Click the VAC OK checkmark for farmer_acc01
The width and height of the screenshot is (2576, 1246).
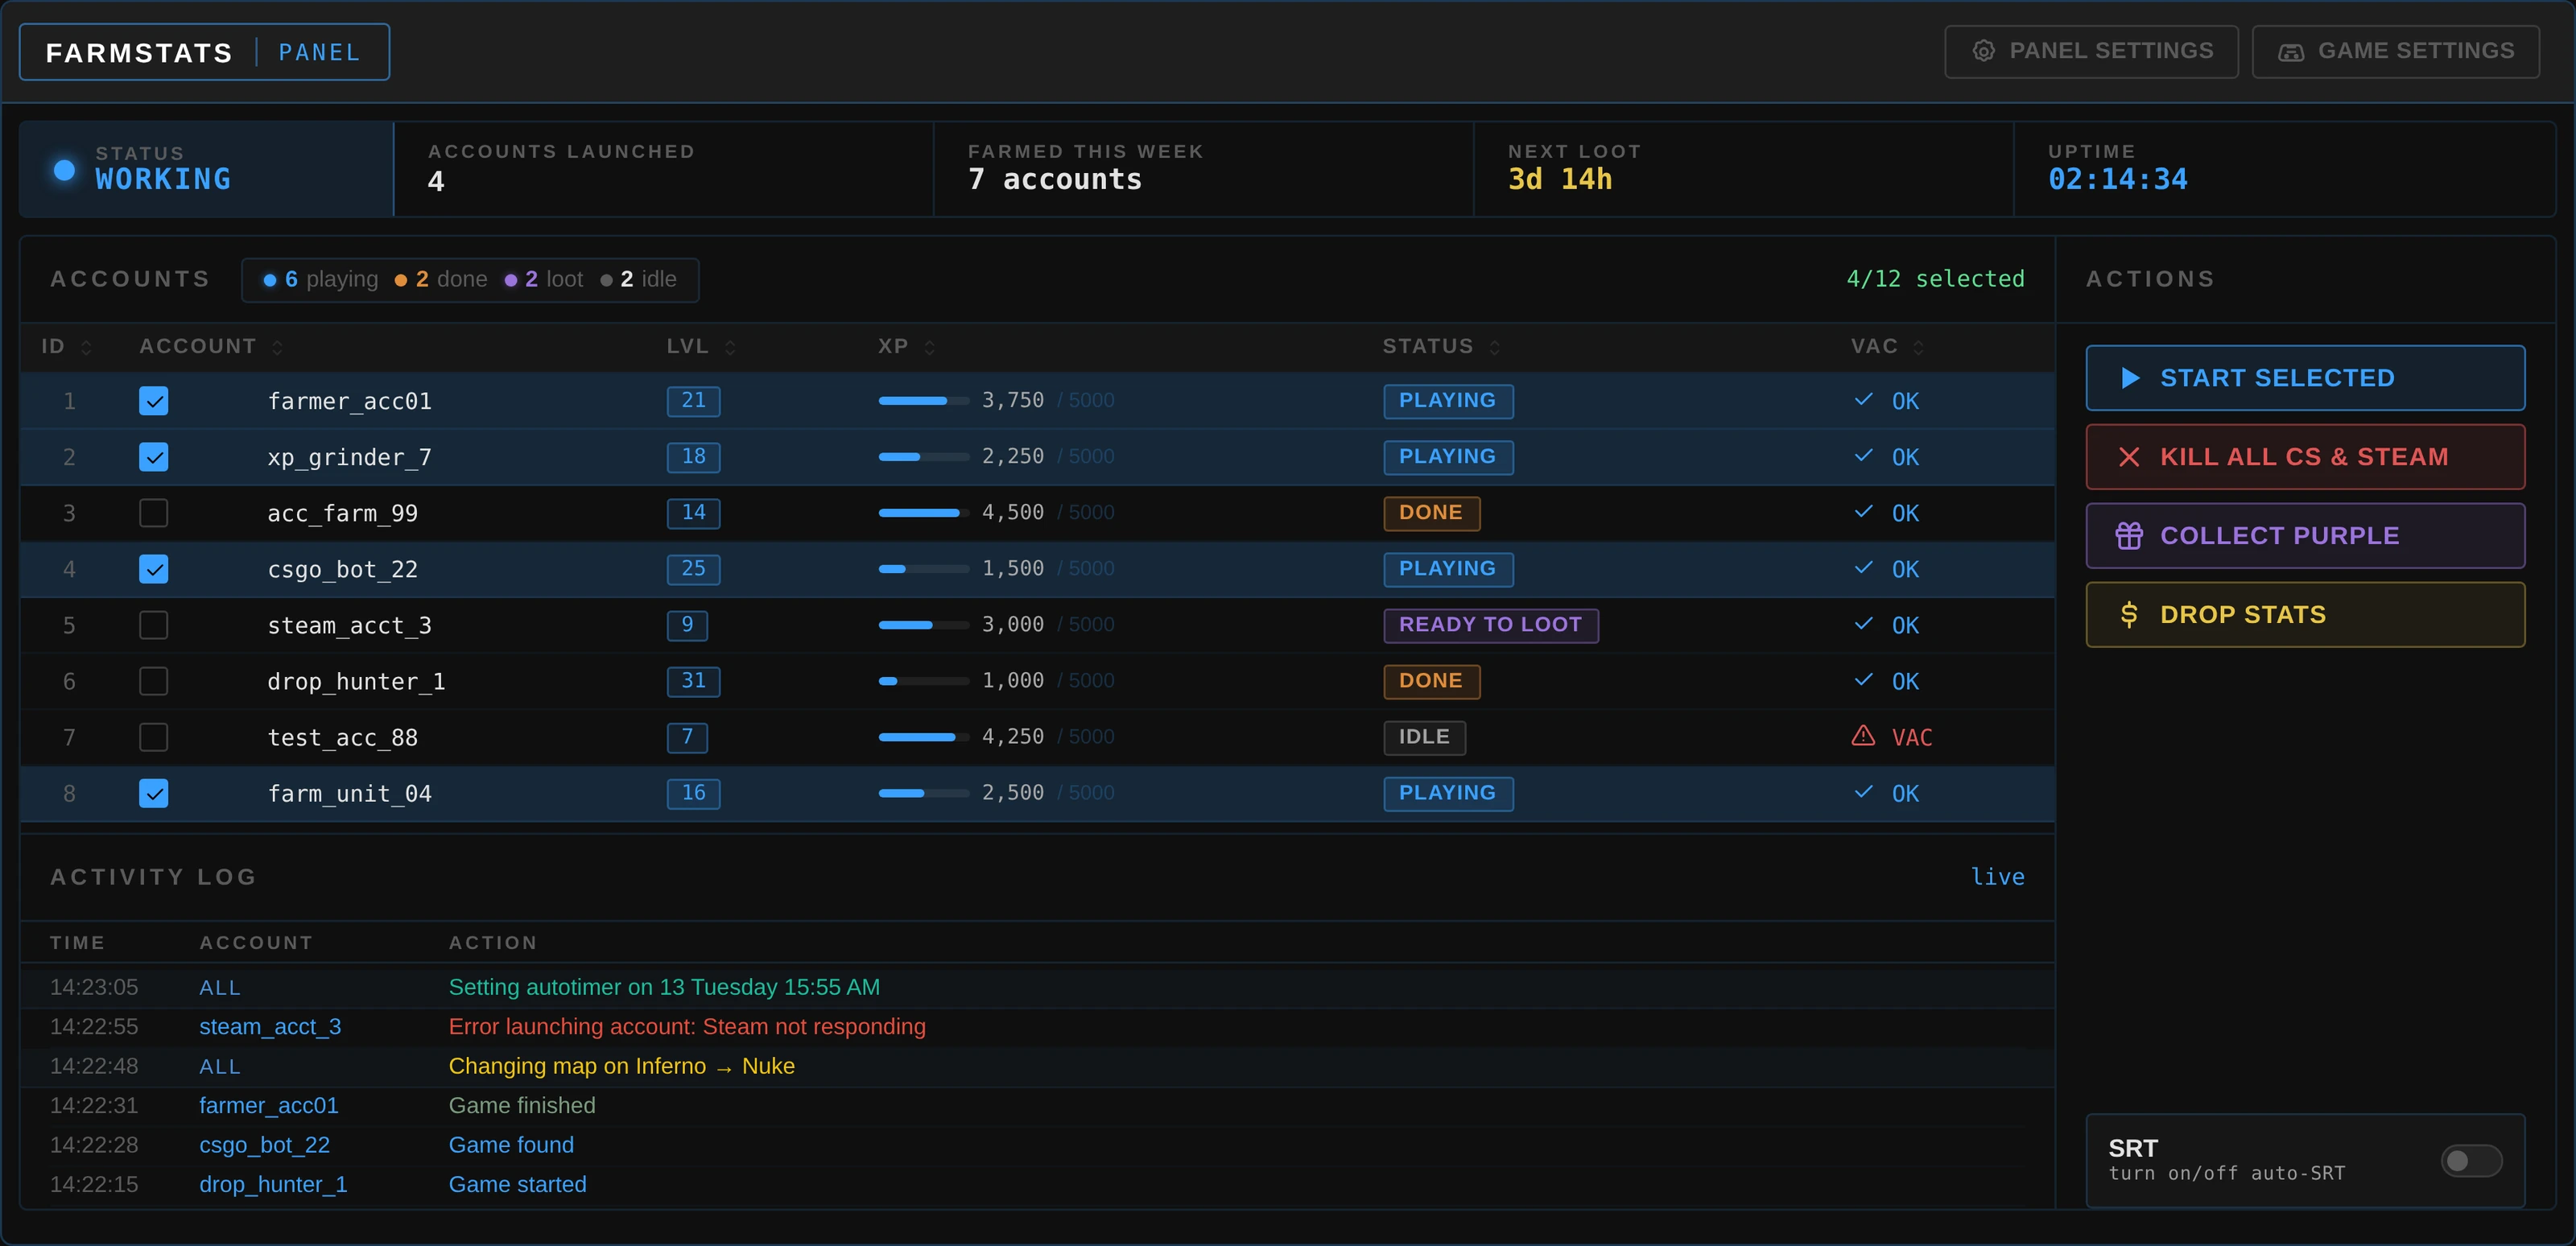click(x=1864, y=400)
